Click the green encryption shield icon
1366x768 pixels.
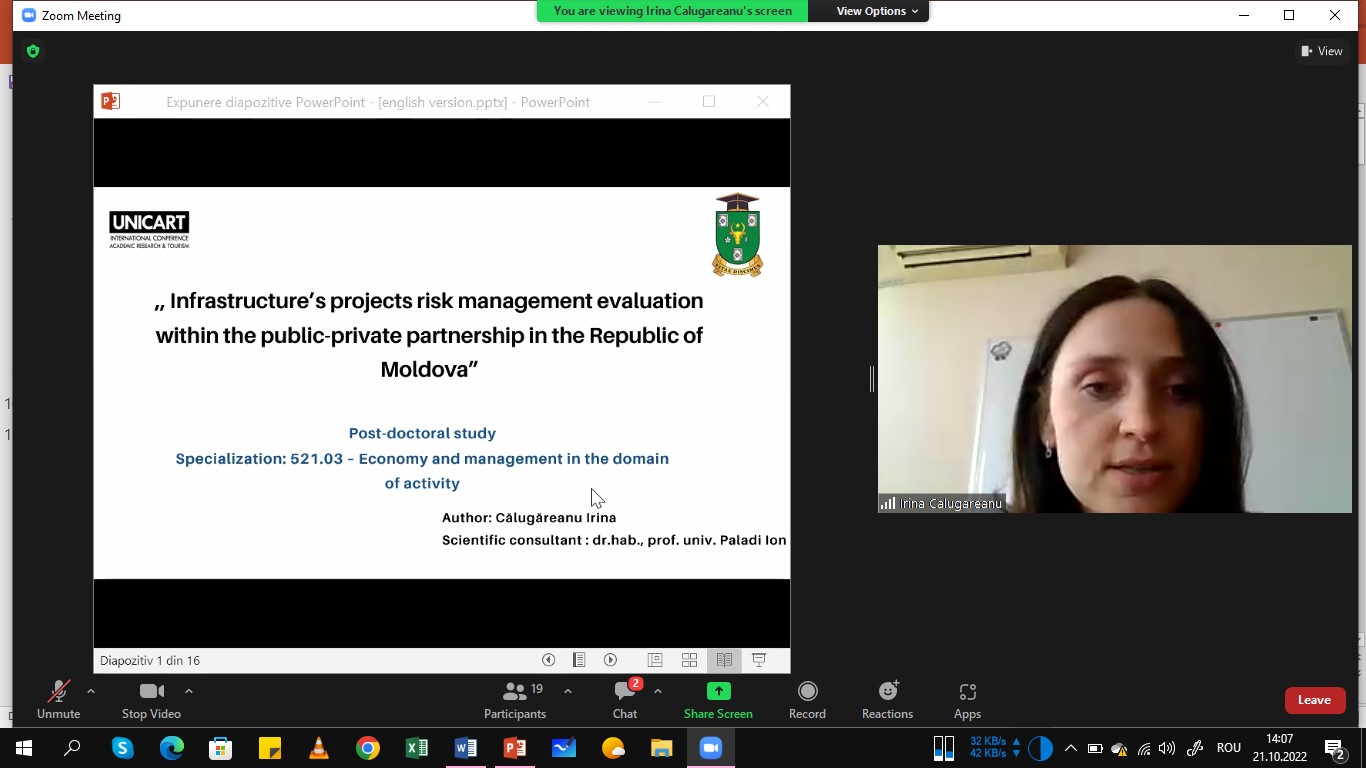pos(33,51)
